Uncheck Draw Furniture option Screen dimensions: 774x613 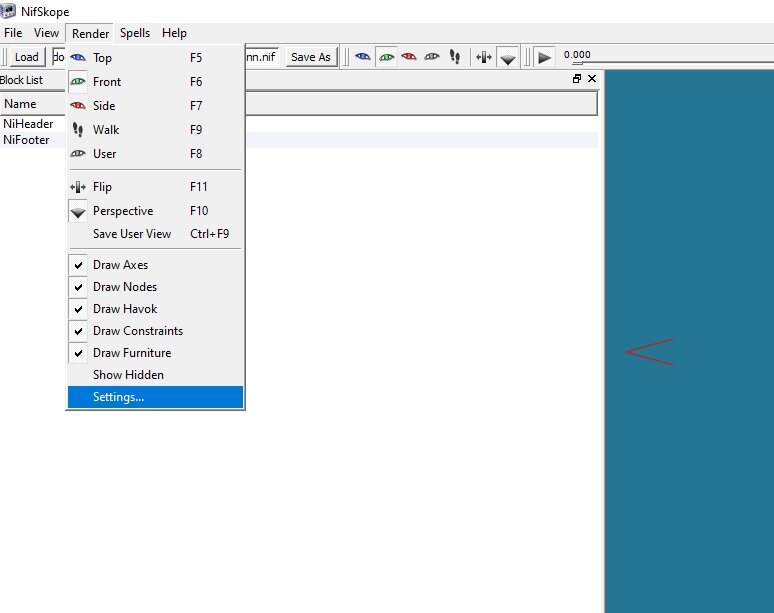point(155,353)
